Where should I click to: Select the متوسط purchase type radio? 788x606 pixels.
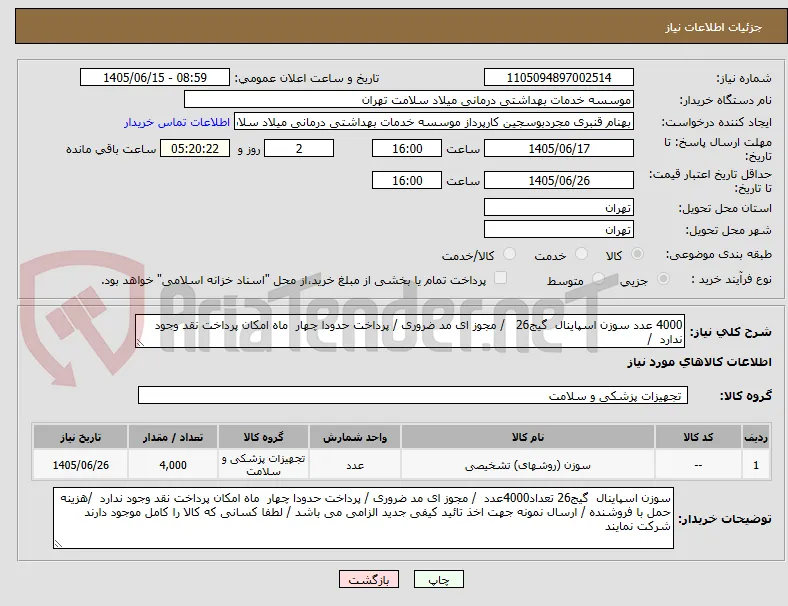coord(598,278)
